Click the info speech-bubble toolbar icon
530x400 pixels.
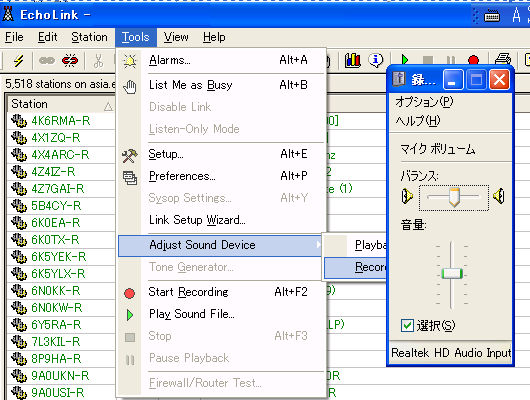point(376,60)
